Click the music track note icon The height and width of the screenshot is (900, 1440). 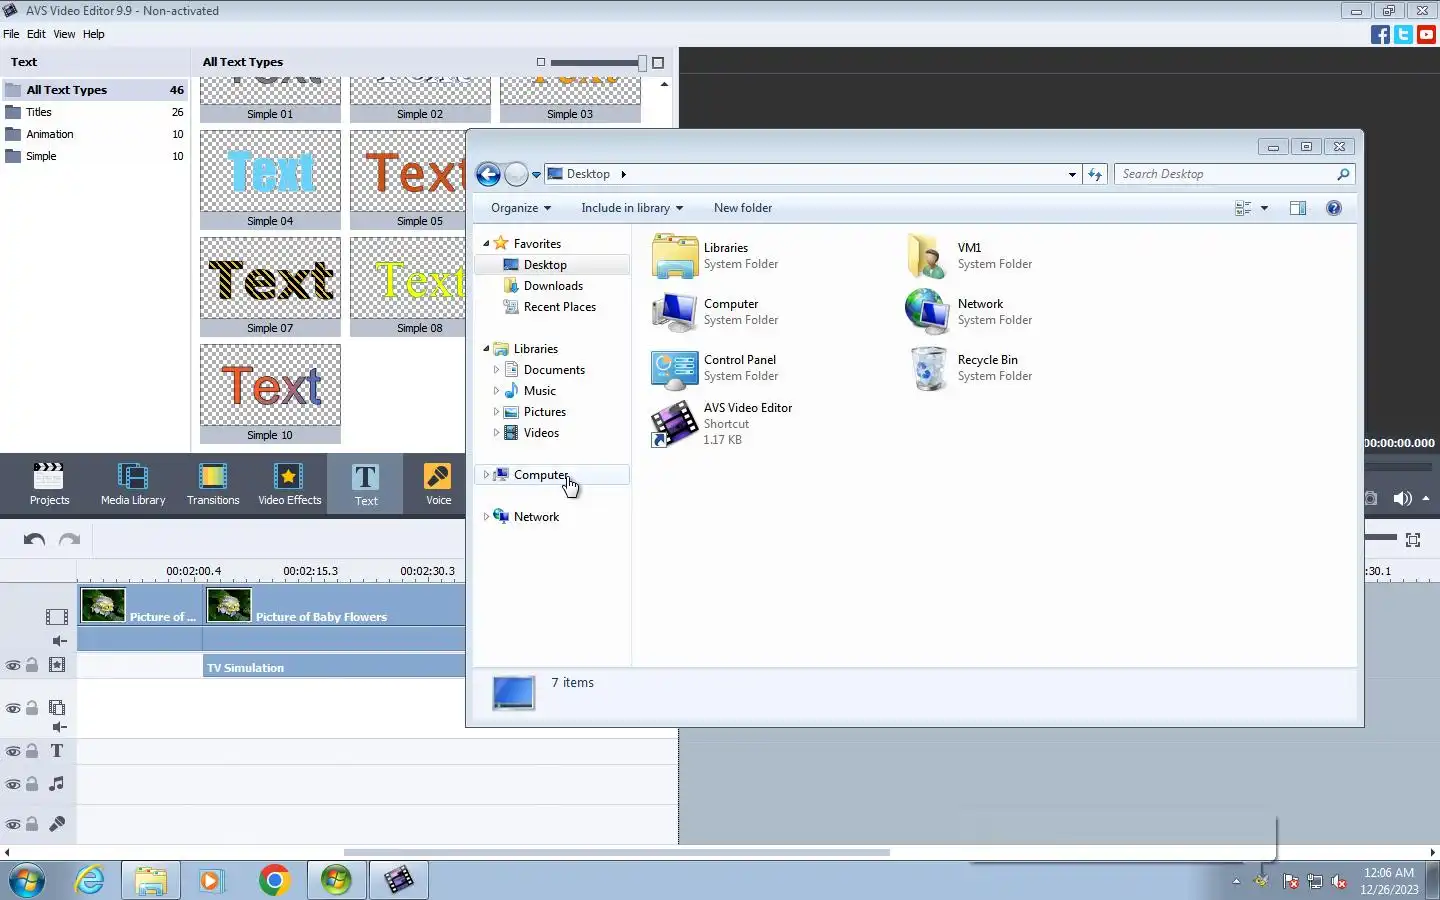pos(57,784)
